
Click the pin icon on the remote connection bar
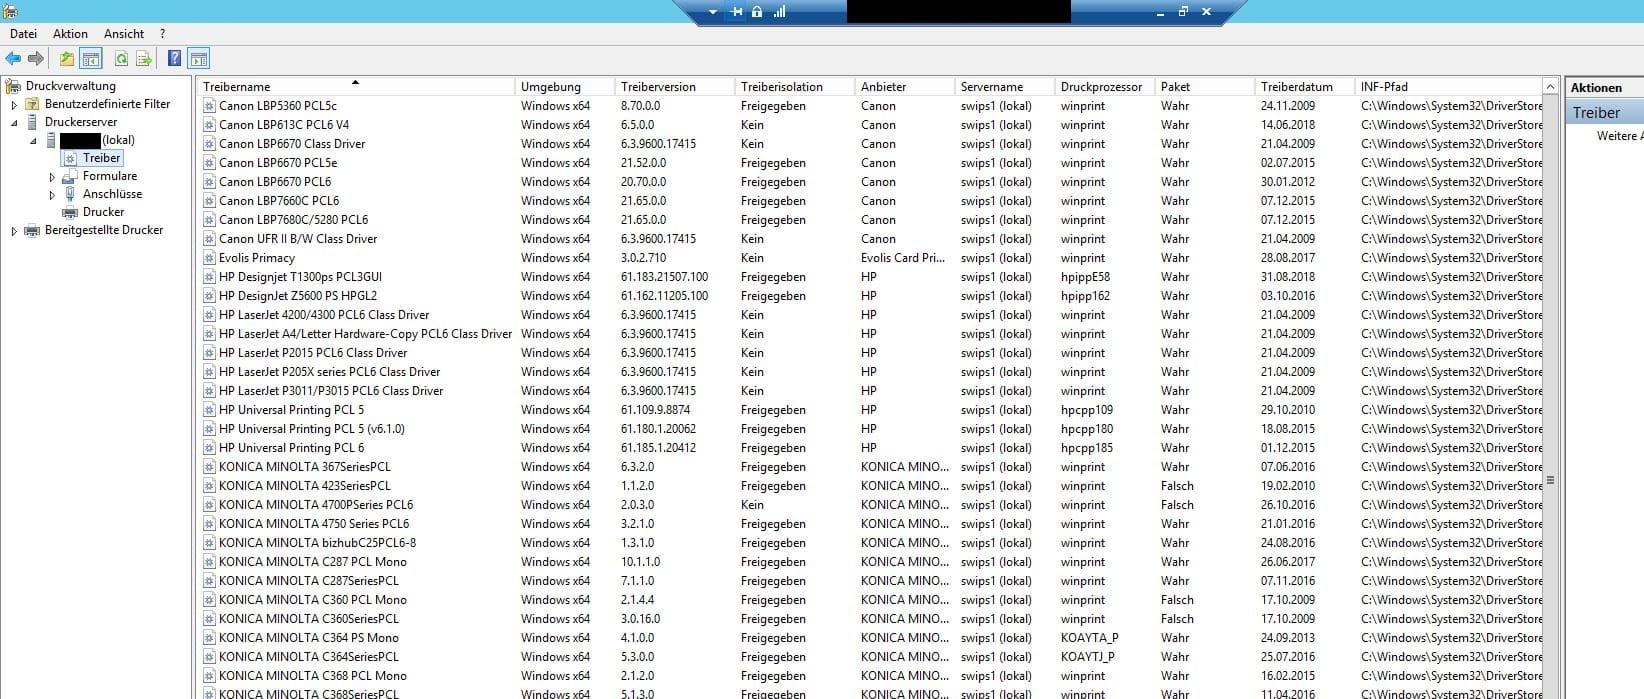(x=737, y=12)
